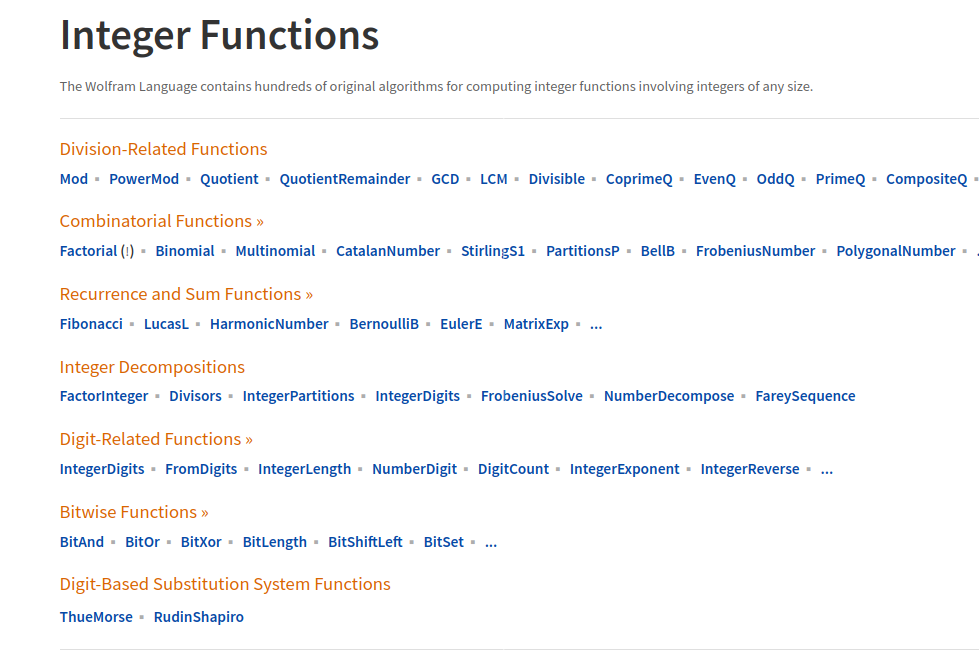Open the FactorInteger function link
979x668 pixels.
(104, 396)
